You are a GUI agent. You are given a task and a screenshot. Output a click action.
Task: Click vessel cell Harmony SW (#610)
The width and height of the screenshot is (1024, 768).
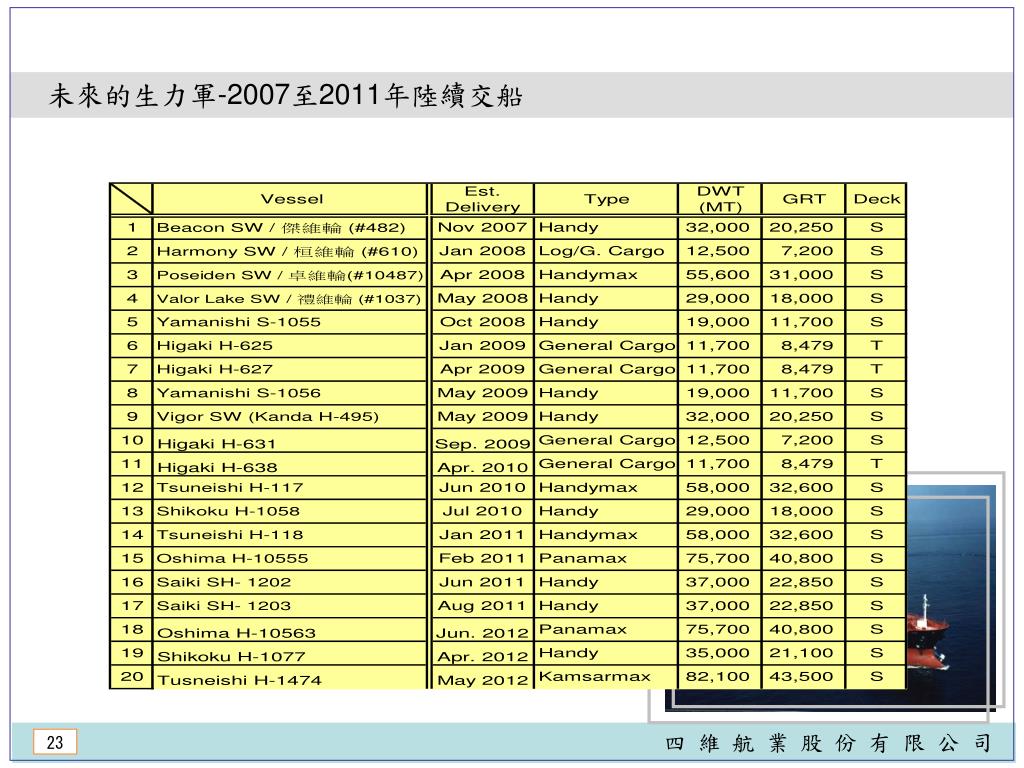290,251
